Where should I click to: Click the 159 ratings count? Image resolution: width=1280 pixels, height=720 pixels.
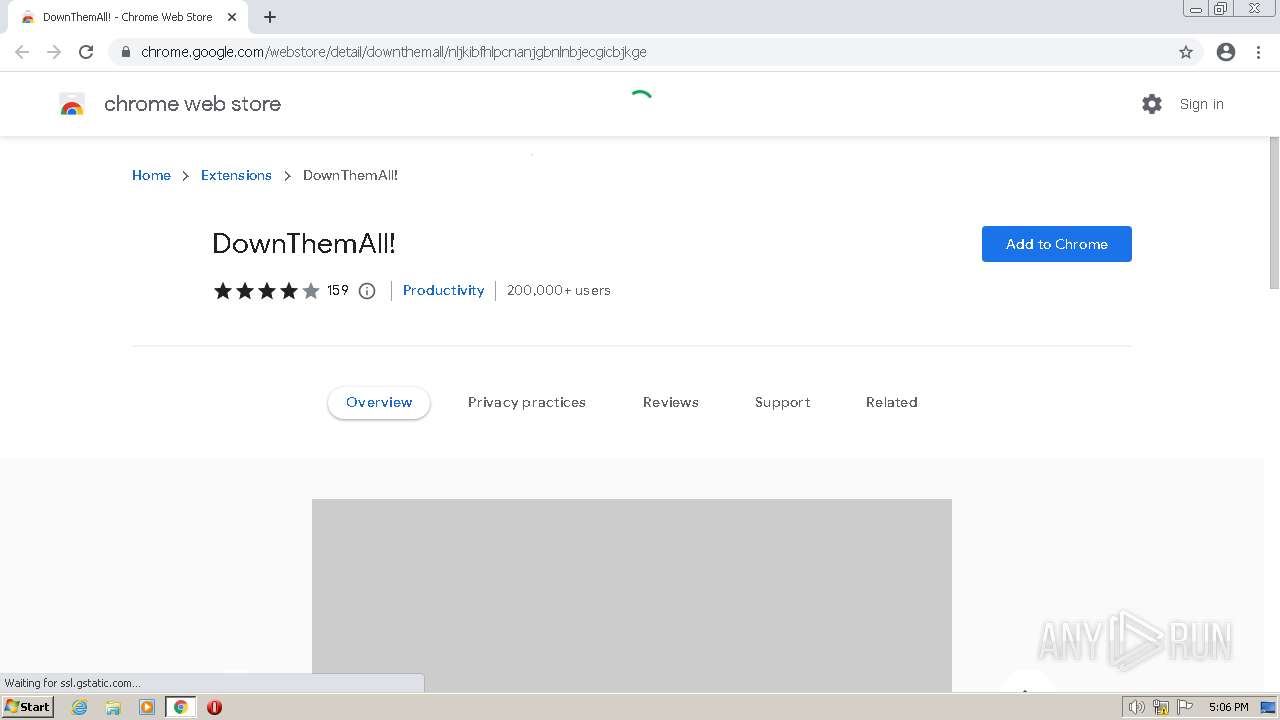[338, 290]
